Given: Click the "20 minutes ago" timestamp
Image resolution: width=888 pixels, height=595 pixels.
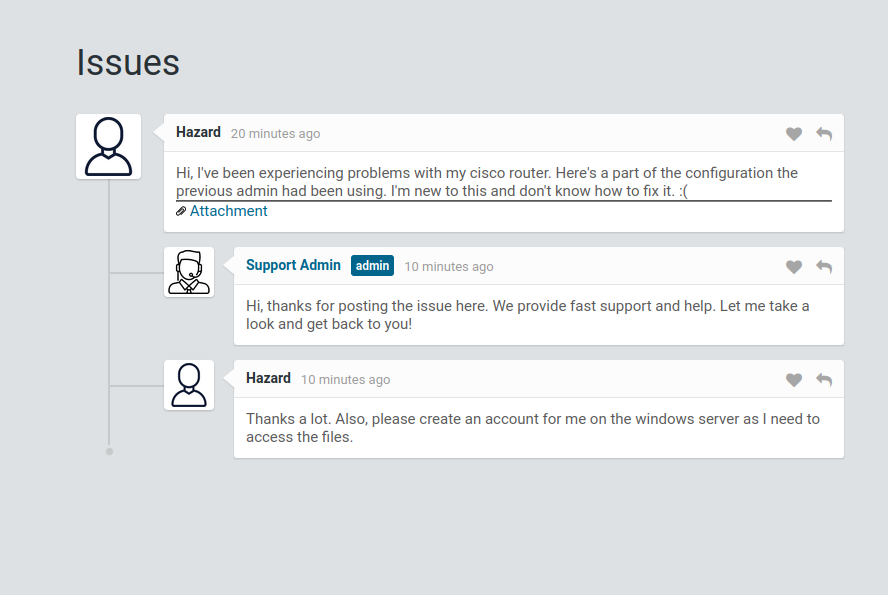Looking at the screenshot, I should point(275,134).
